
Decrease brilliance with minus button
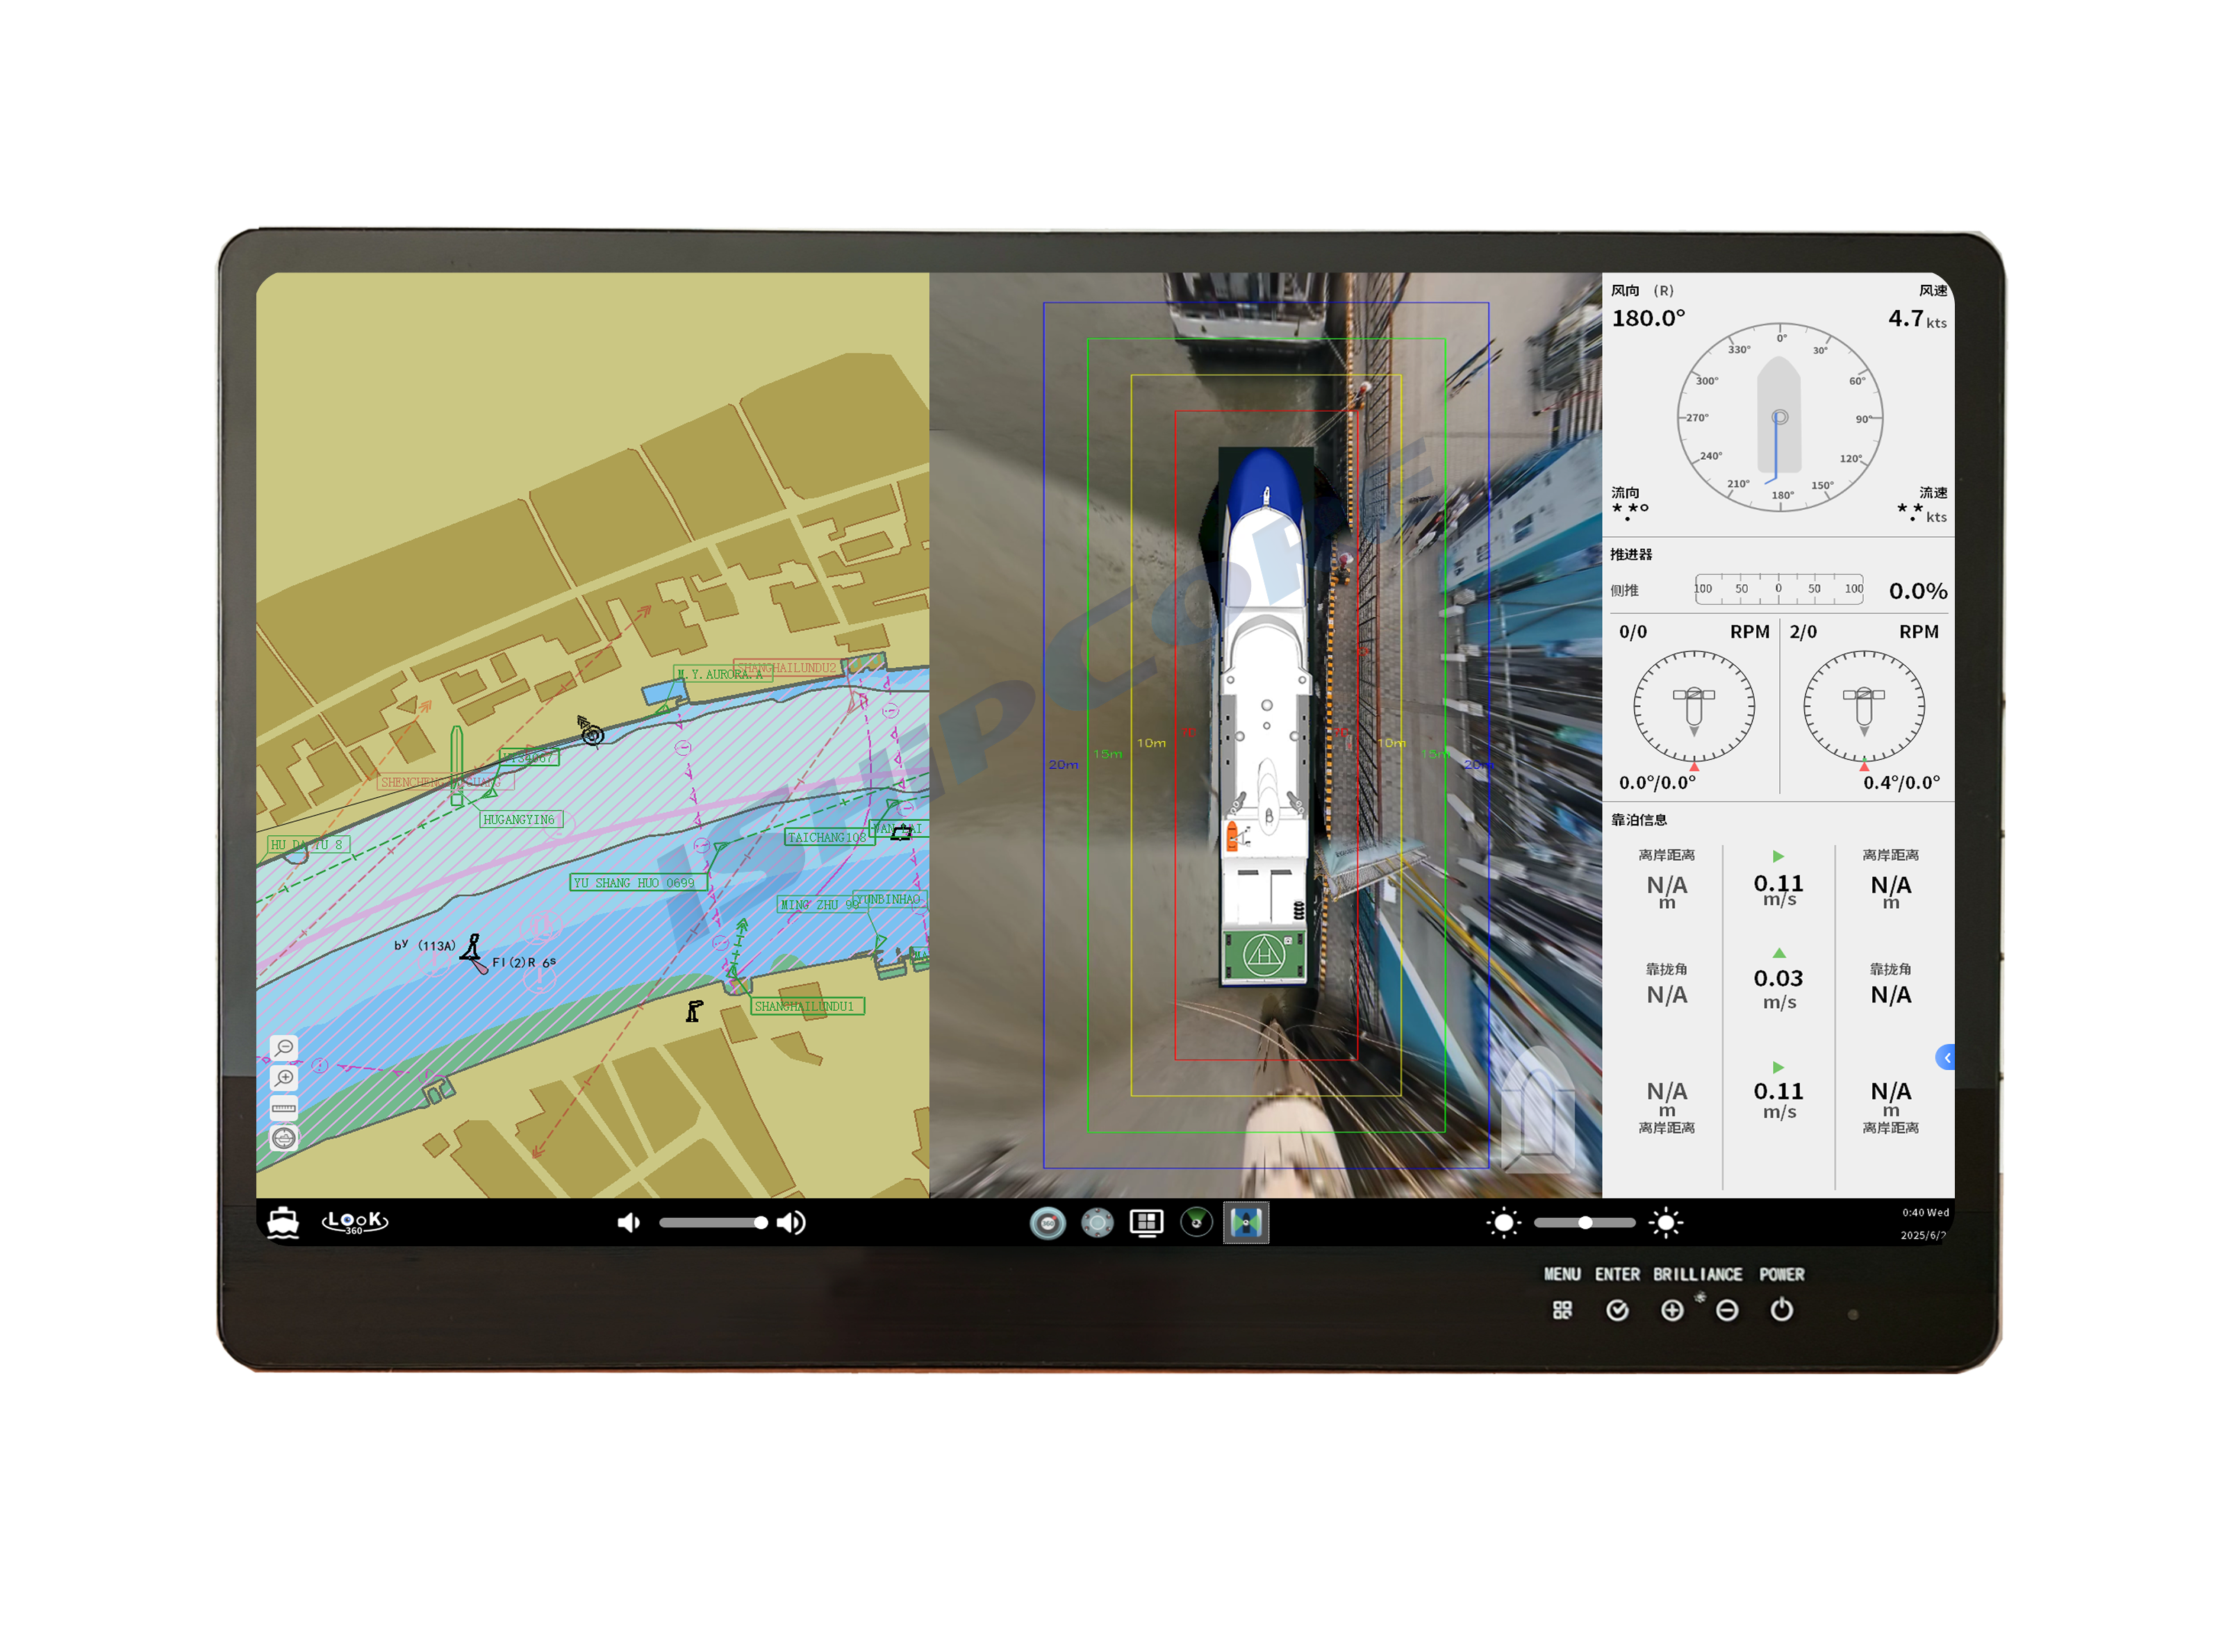tap(1727, 1310)
